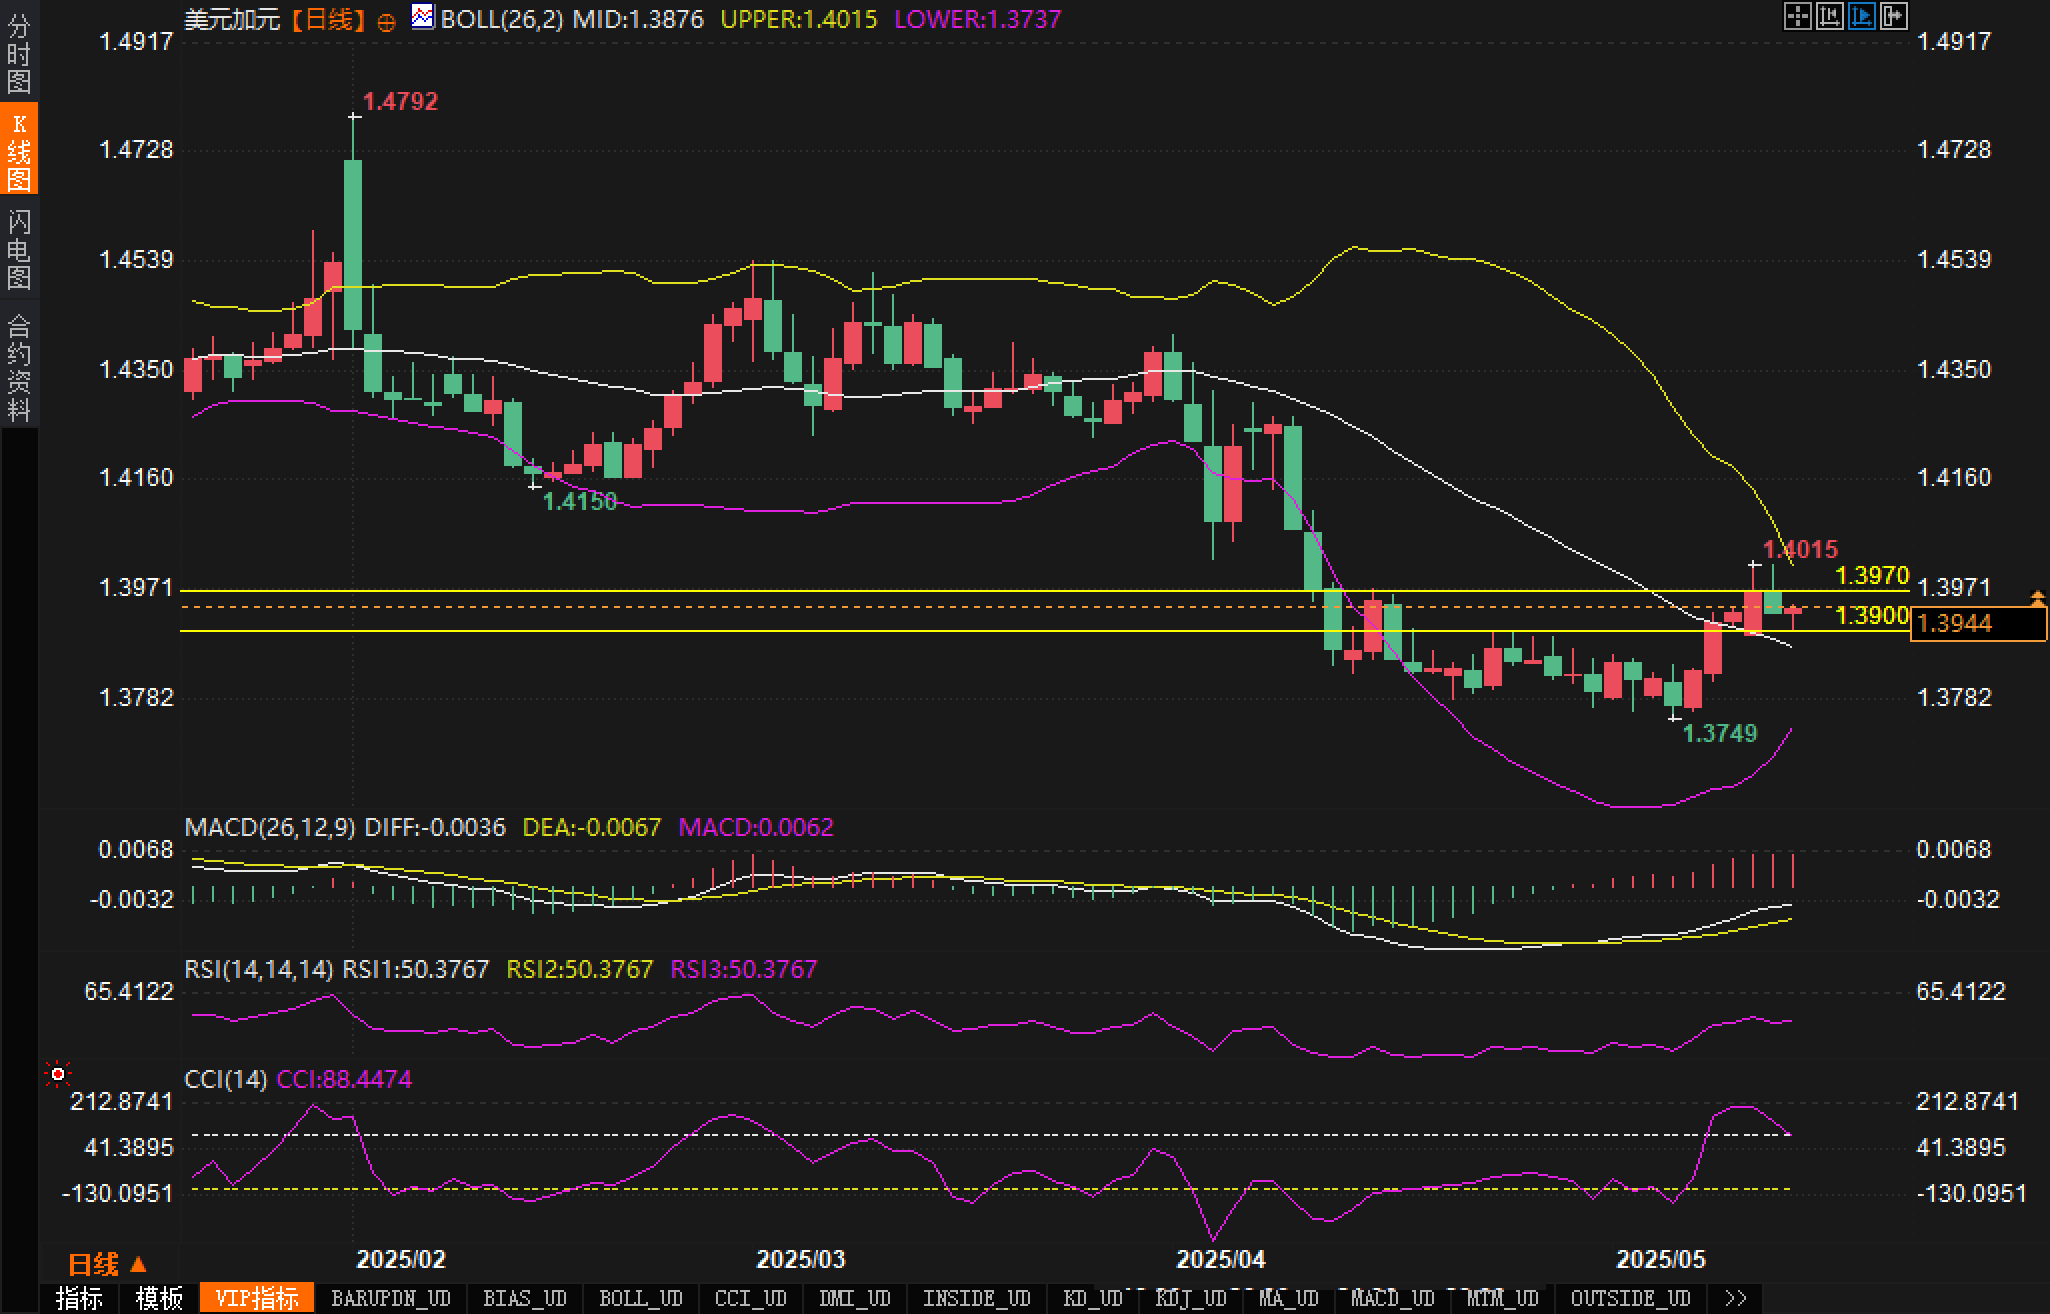Click the 2025/05 date axis label
Image resolution: width=2050 pixels, height=1314 pixels.
(1661, 1259)
